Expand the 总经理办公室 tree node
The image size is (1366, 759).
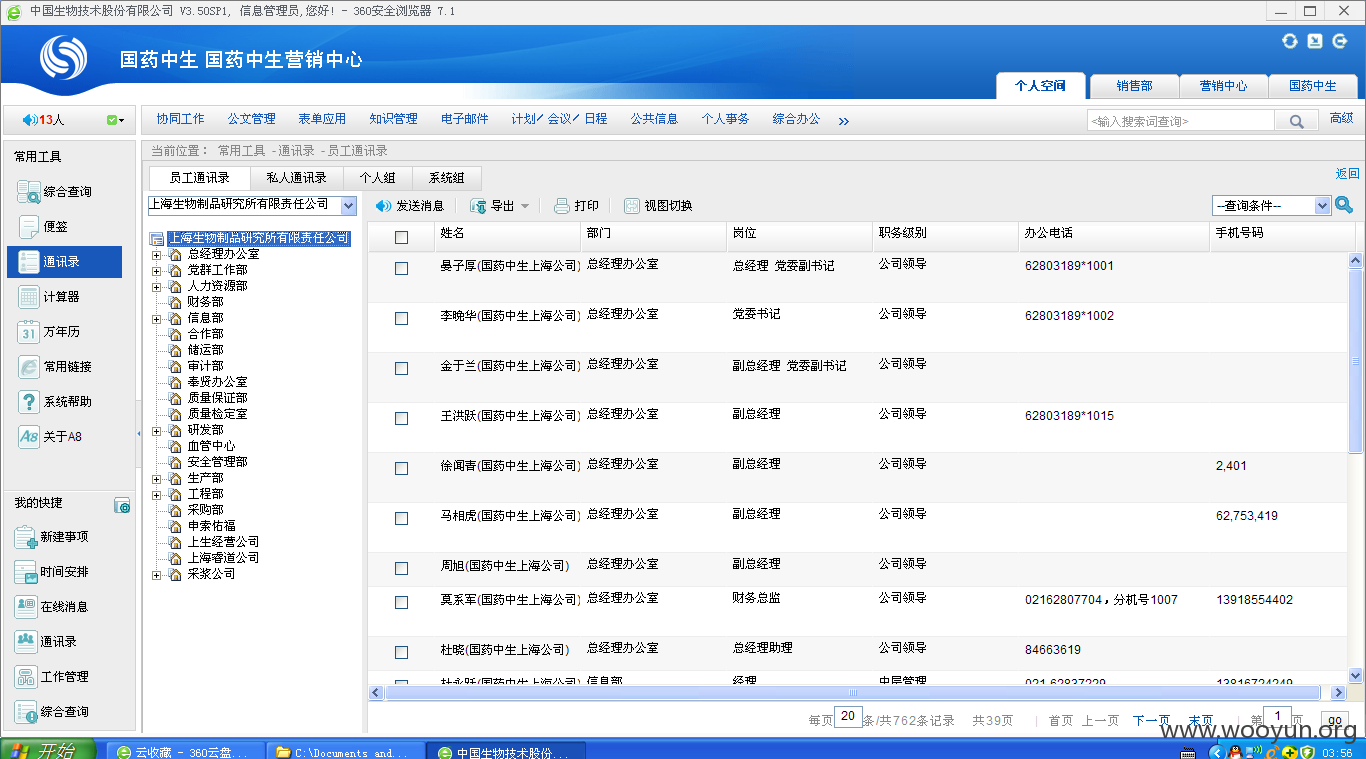pos(156,254)
